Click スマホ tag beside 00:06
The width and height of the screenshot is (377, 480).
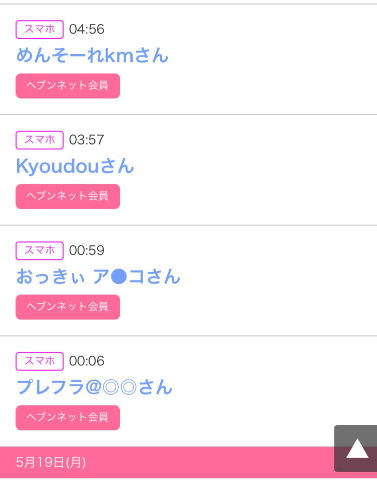pyautogui.click(x=40, y=361)
